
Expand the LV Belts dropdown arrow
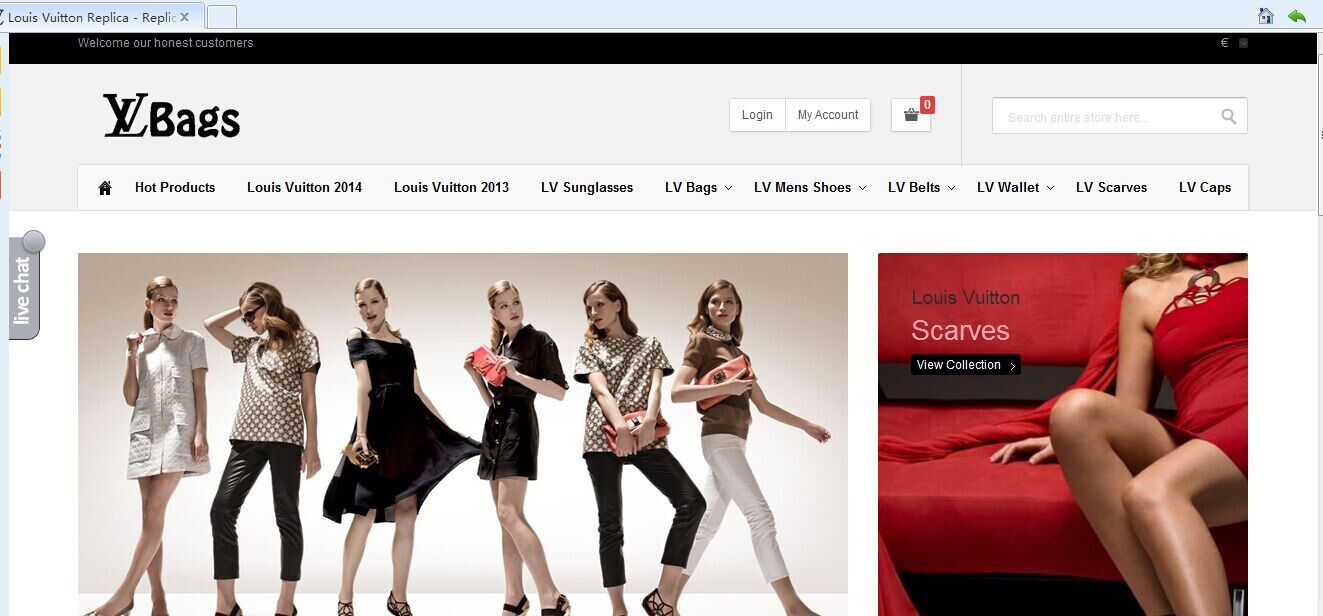pos(951,188)
